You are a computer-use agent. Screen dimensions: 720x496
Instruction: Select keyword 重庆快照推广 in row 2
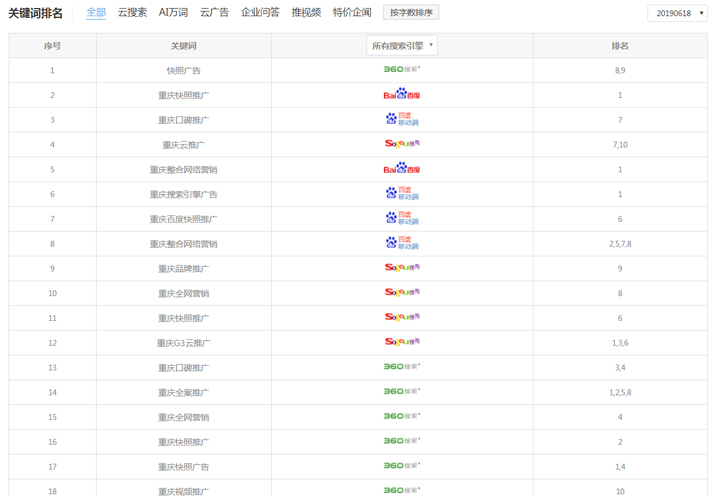pyautogui.click(x=183, y=95)
